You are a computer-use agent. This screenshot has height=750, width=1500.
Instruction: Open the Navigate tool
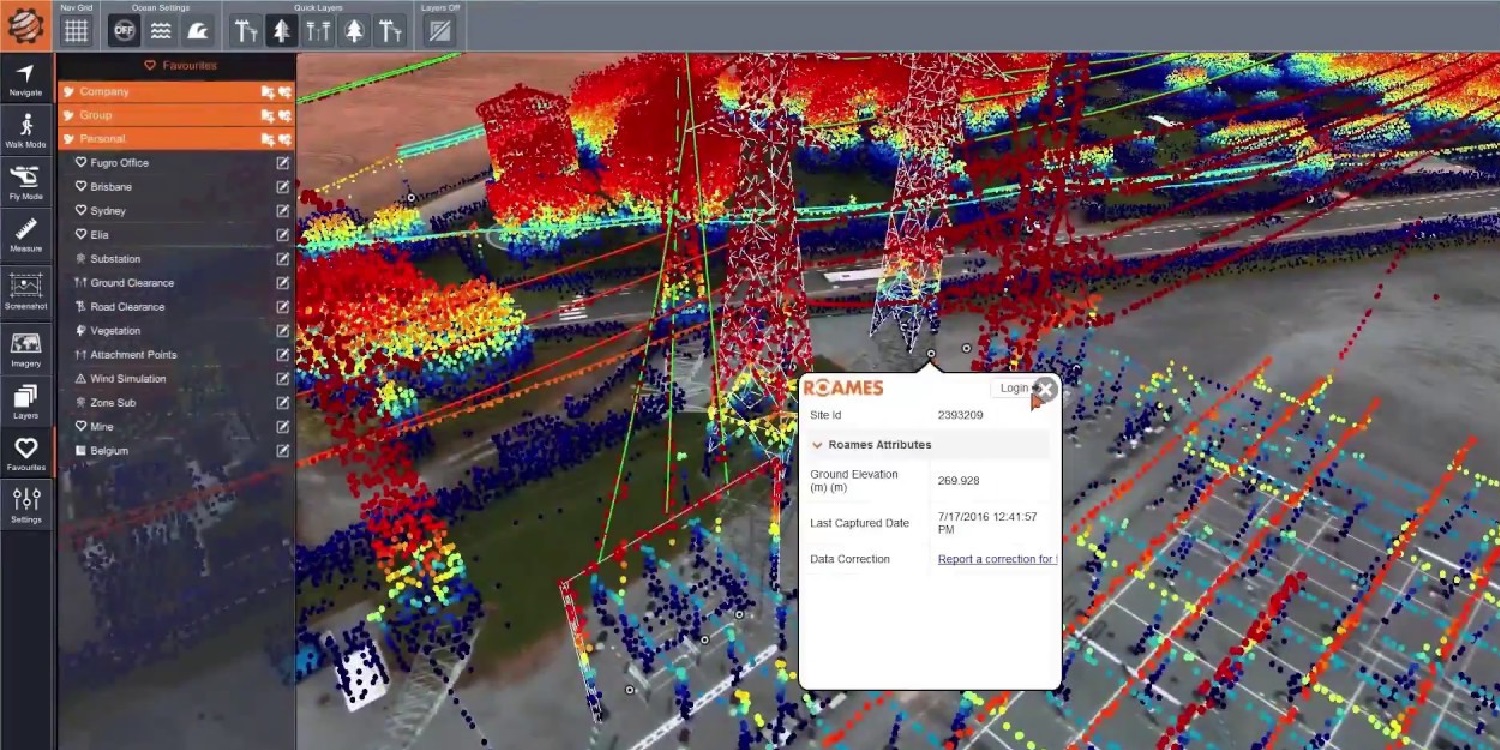coord(26,78)
